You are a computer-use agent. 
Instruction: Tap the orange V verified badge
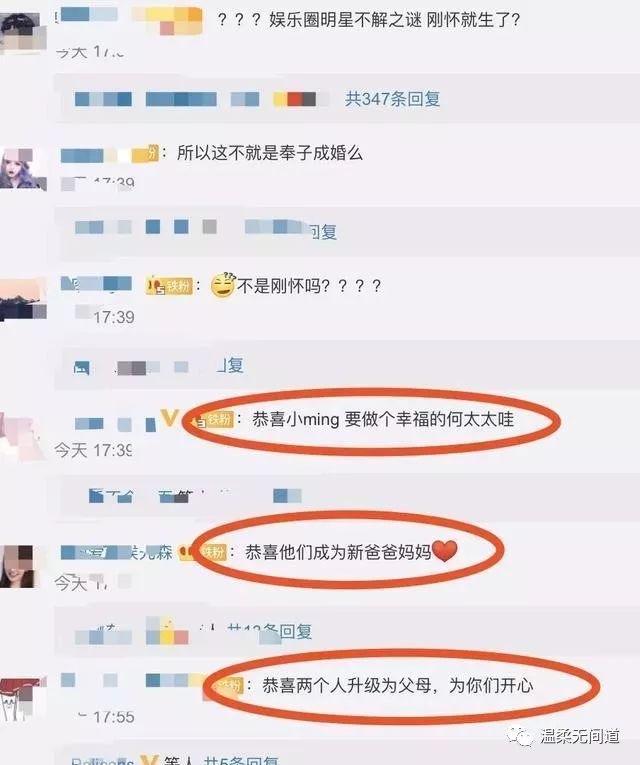click(x=169, y=419)
